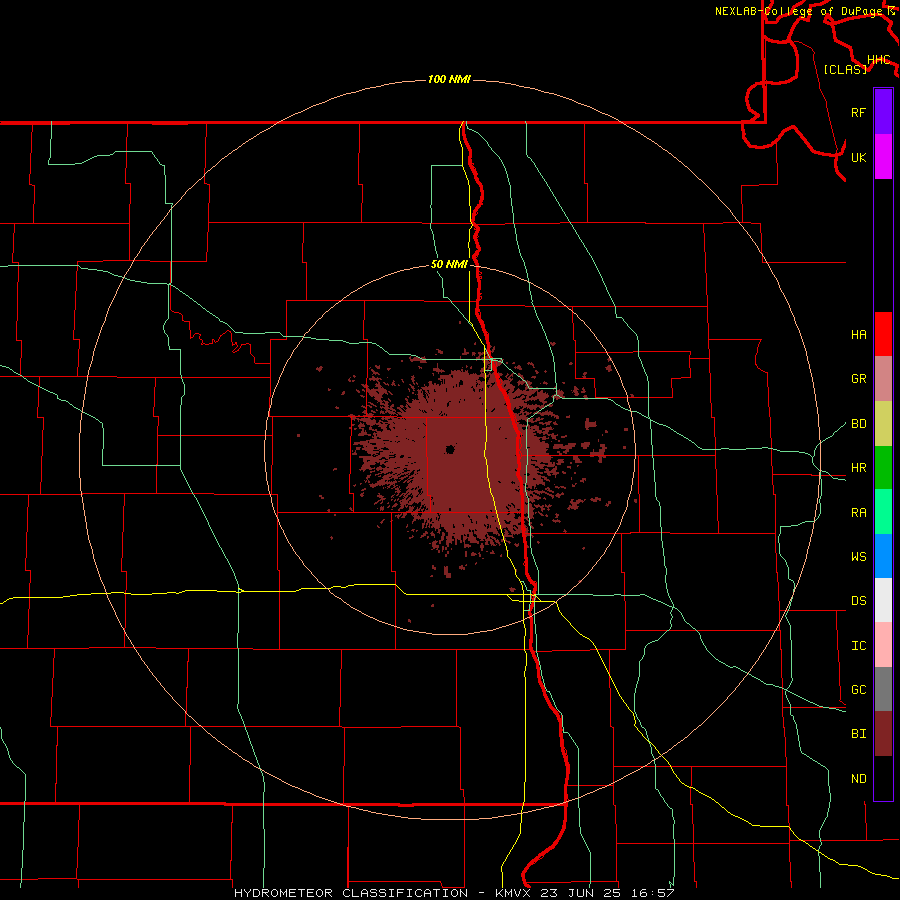Click the GC legend label
This screenshot has width=900, height=900.
[858, 690]
